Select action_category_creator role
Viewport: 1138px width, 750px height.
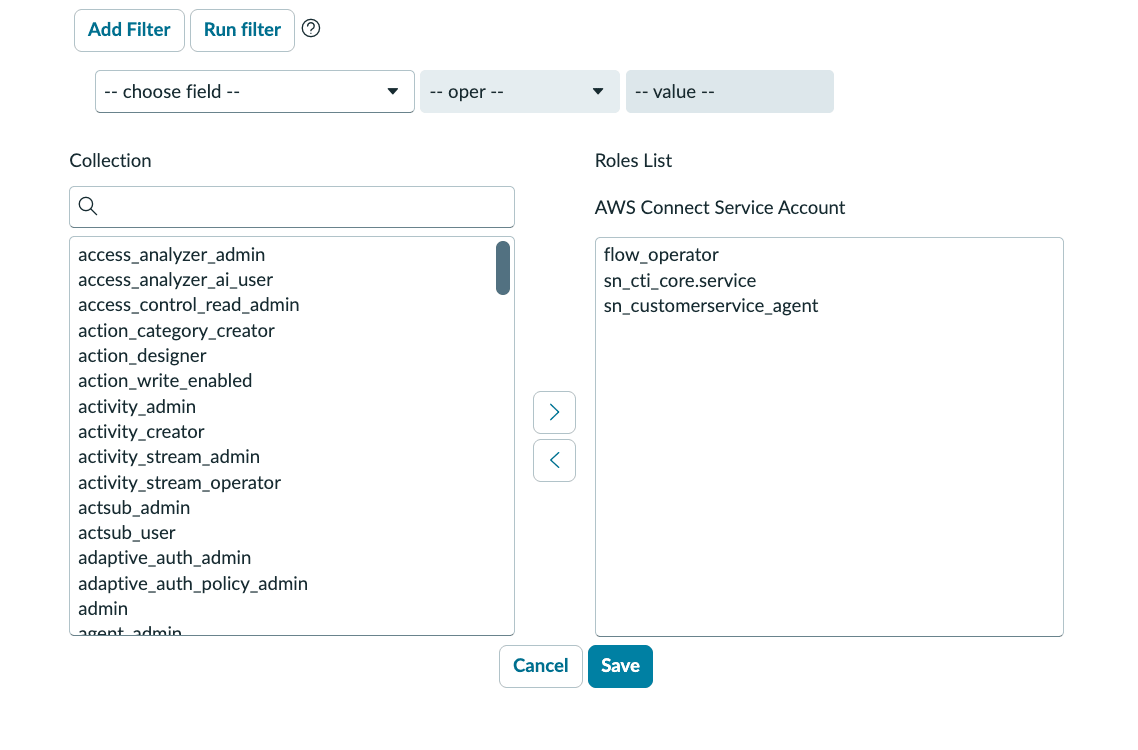(176, 330)
